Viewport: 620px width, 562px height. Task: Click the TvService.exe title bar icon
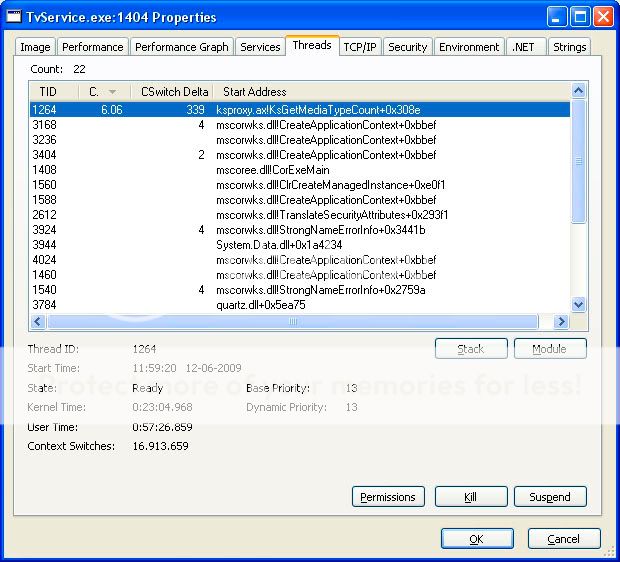point(15,17)
